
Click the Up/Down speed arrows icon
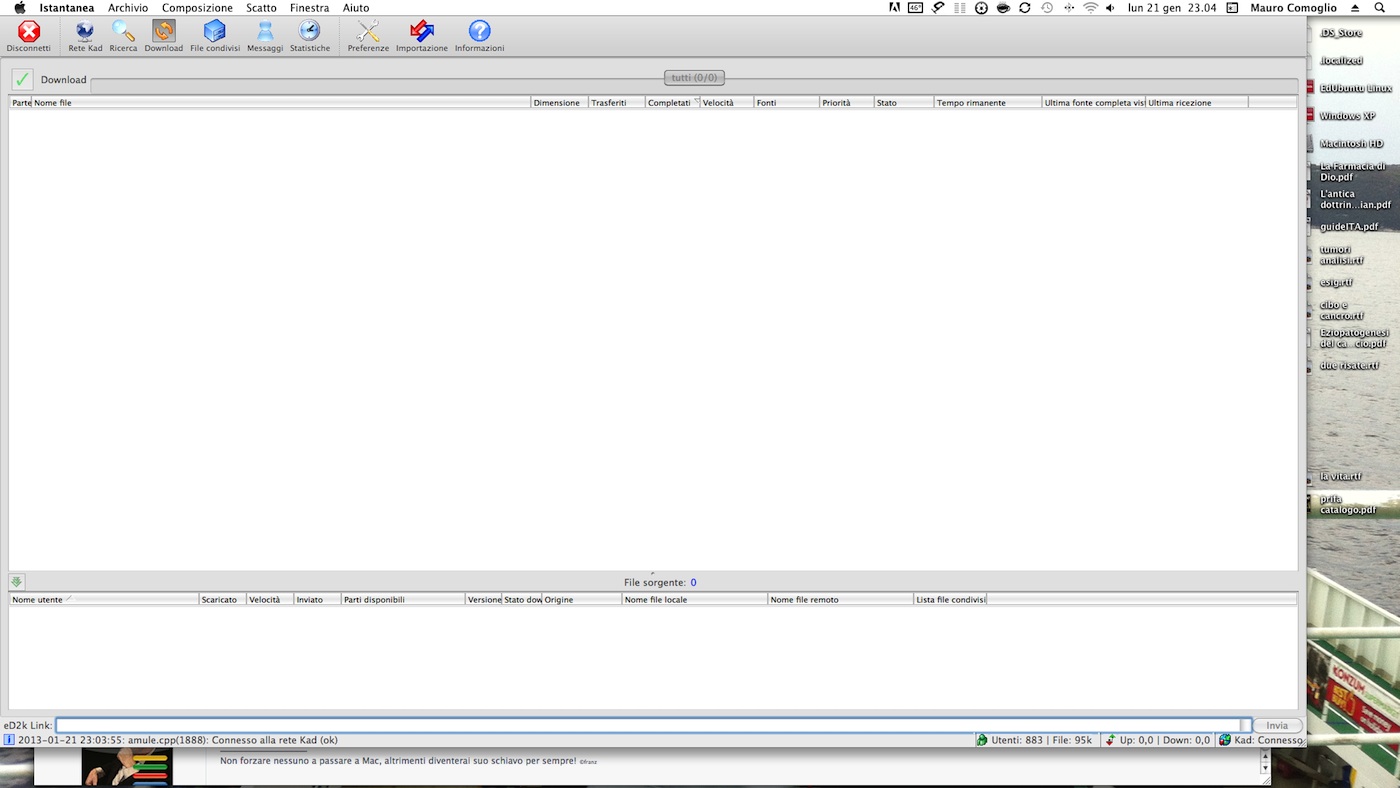pos(1110,740)
